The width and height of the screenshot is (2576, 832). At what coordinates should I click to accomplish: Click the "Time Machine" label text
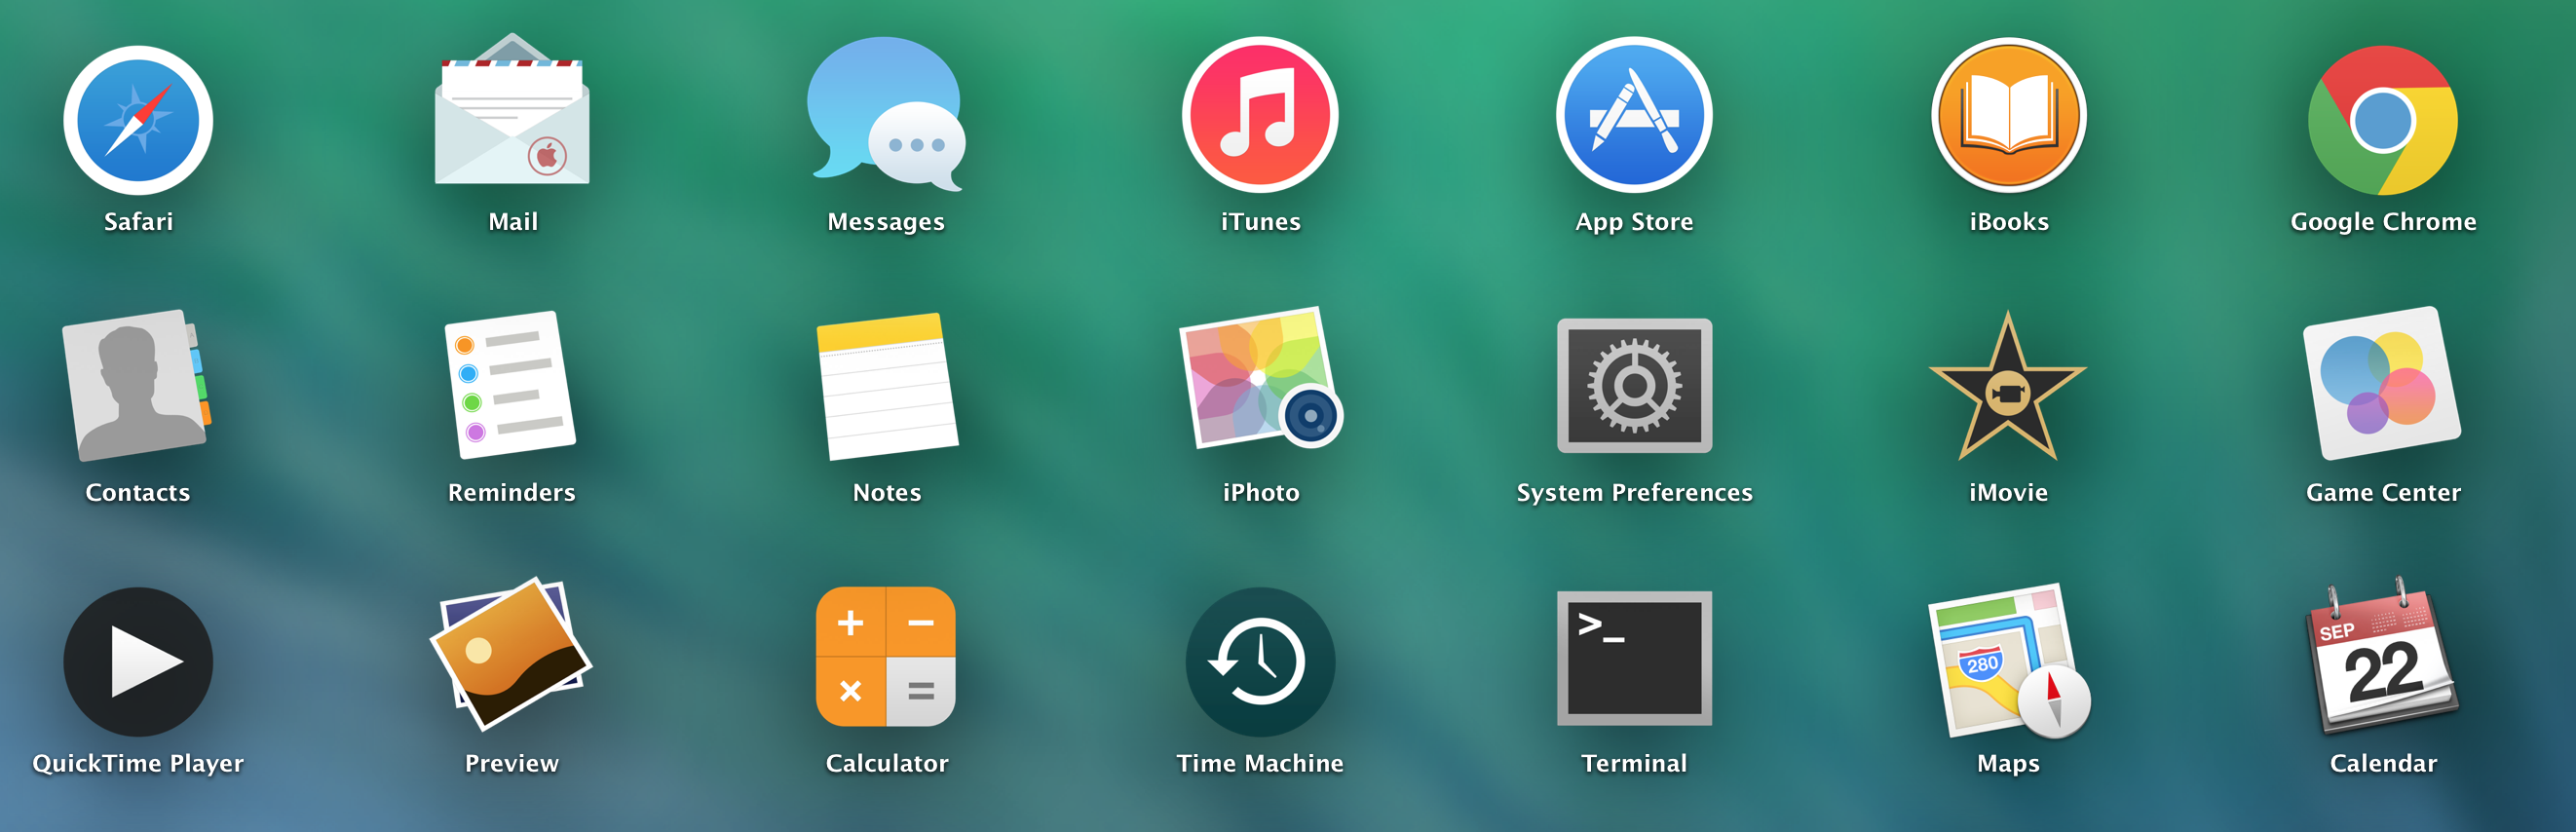click(x=1260, y=764)
